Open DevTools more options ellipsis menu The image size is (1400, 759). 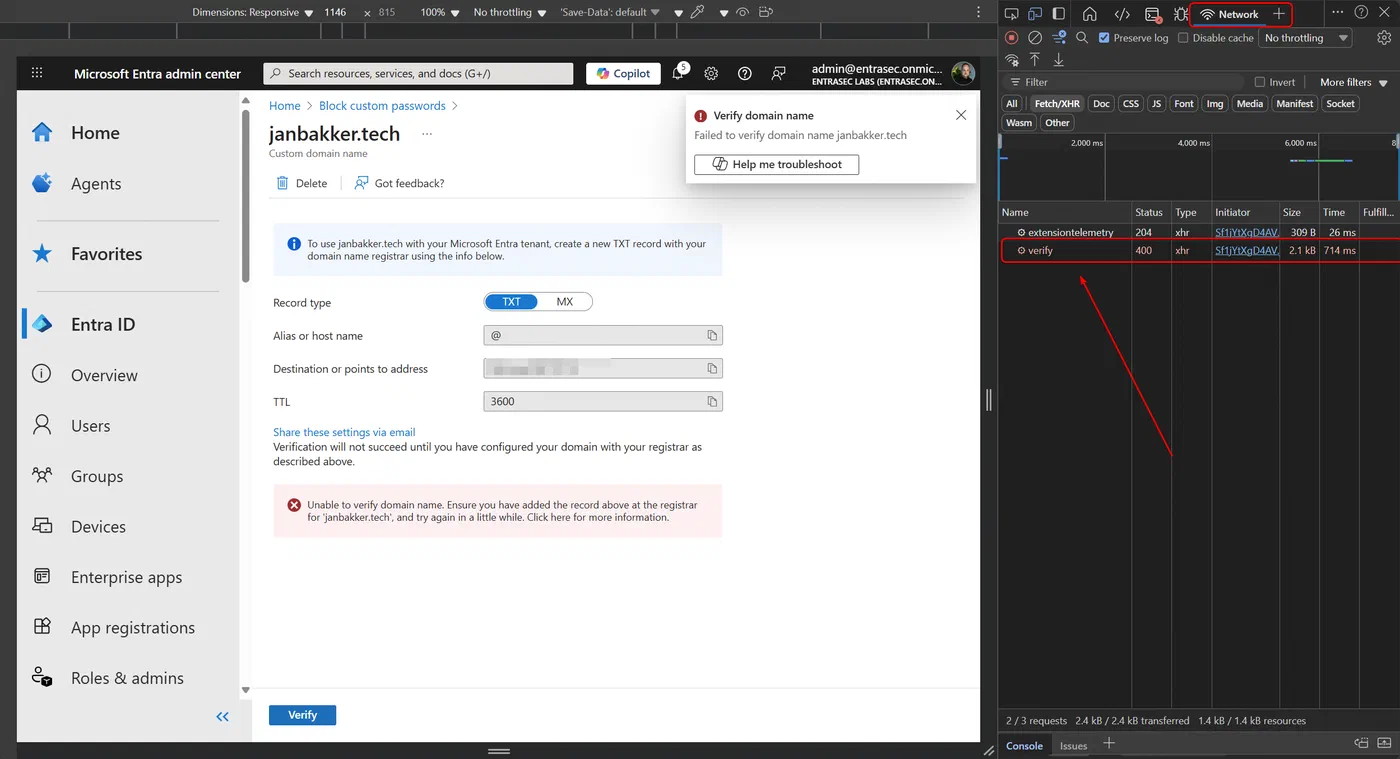1338,13
